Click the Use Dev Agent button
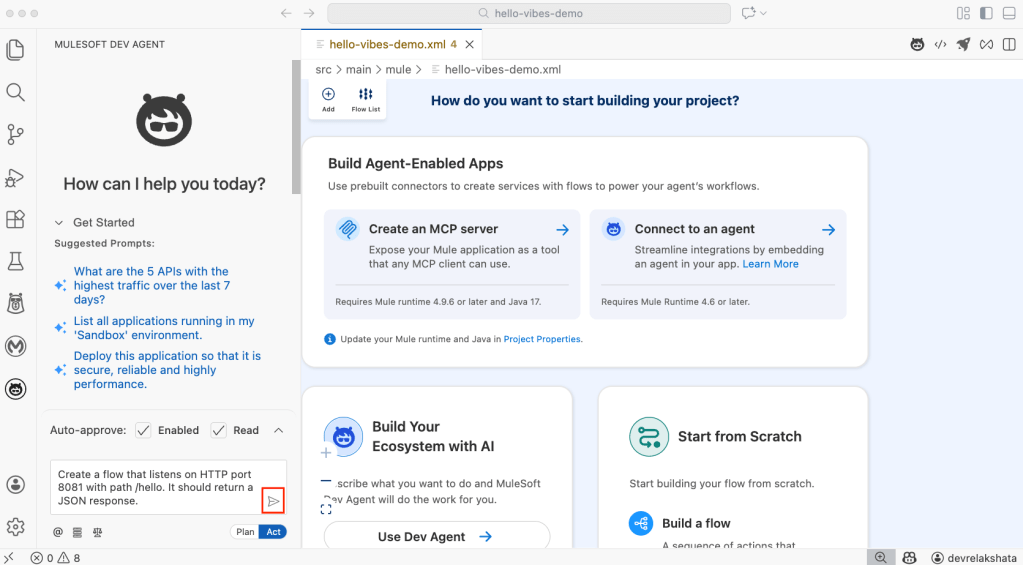The image size is (1023, 565). coord(436,537)
